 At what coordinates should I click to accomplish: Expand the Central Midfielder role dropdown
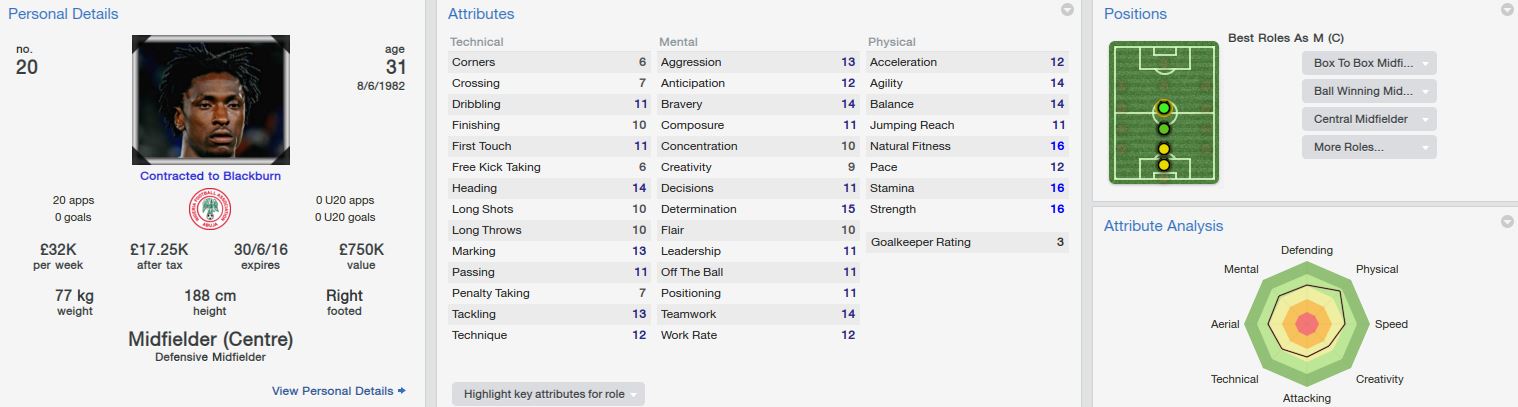point(1368,119)
